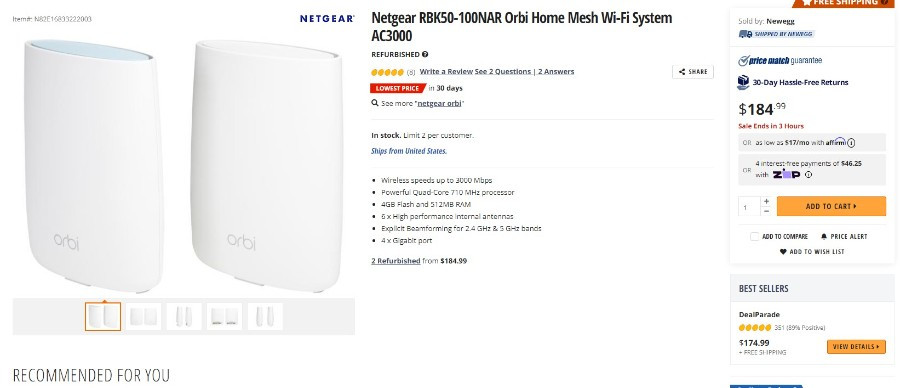Select the second product thumbnail
The height and width of the screenshot is (388, 900).
143,316
